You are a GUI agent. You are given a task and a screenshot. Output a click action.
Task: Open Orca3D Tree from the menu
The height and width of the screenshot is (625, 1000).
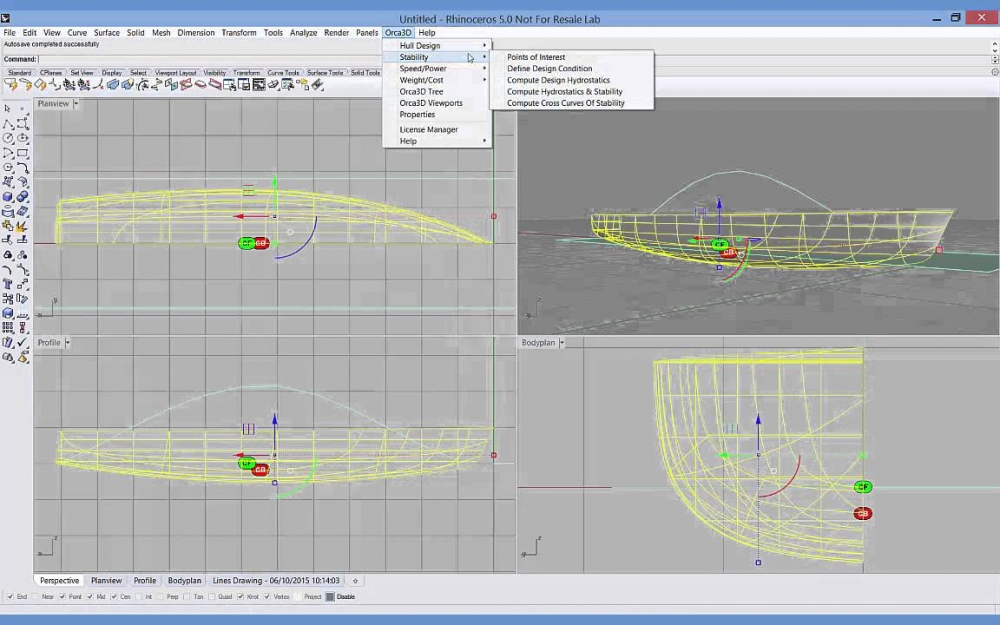(x=421, y=92)
